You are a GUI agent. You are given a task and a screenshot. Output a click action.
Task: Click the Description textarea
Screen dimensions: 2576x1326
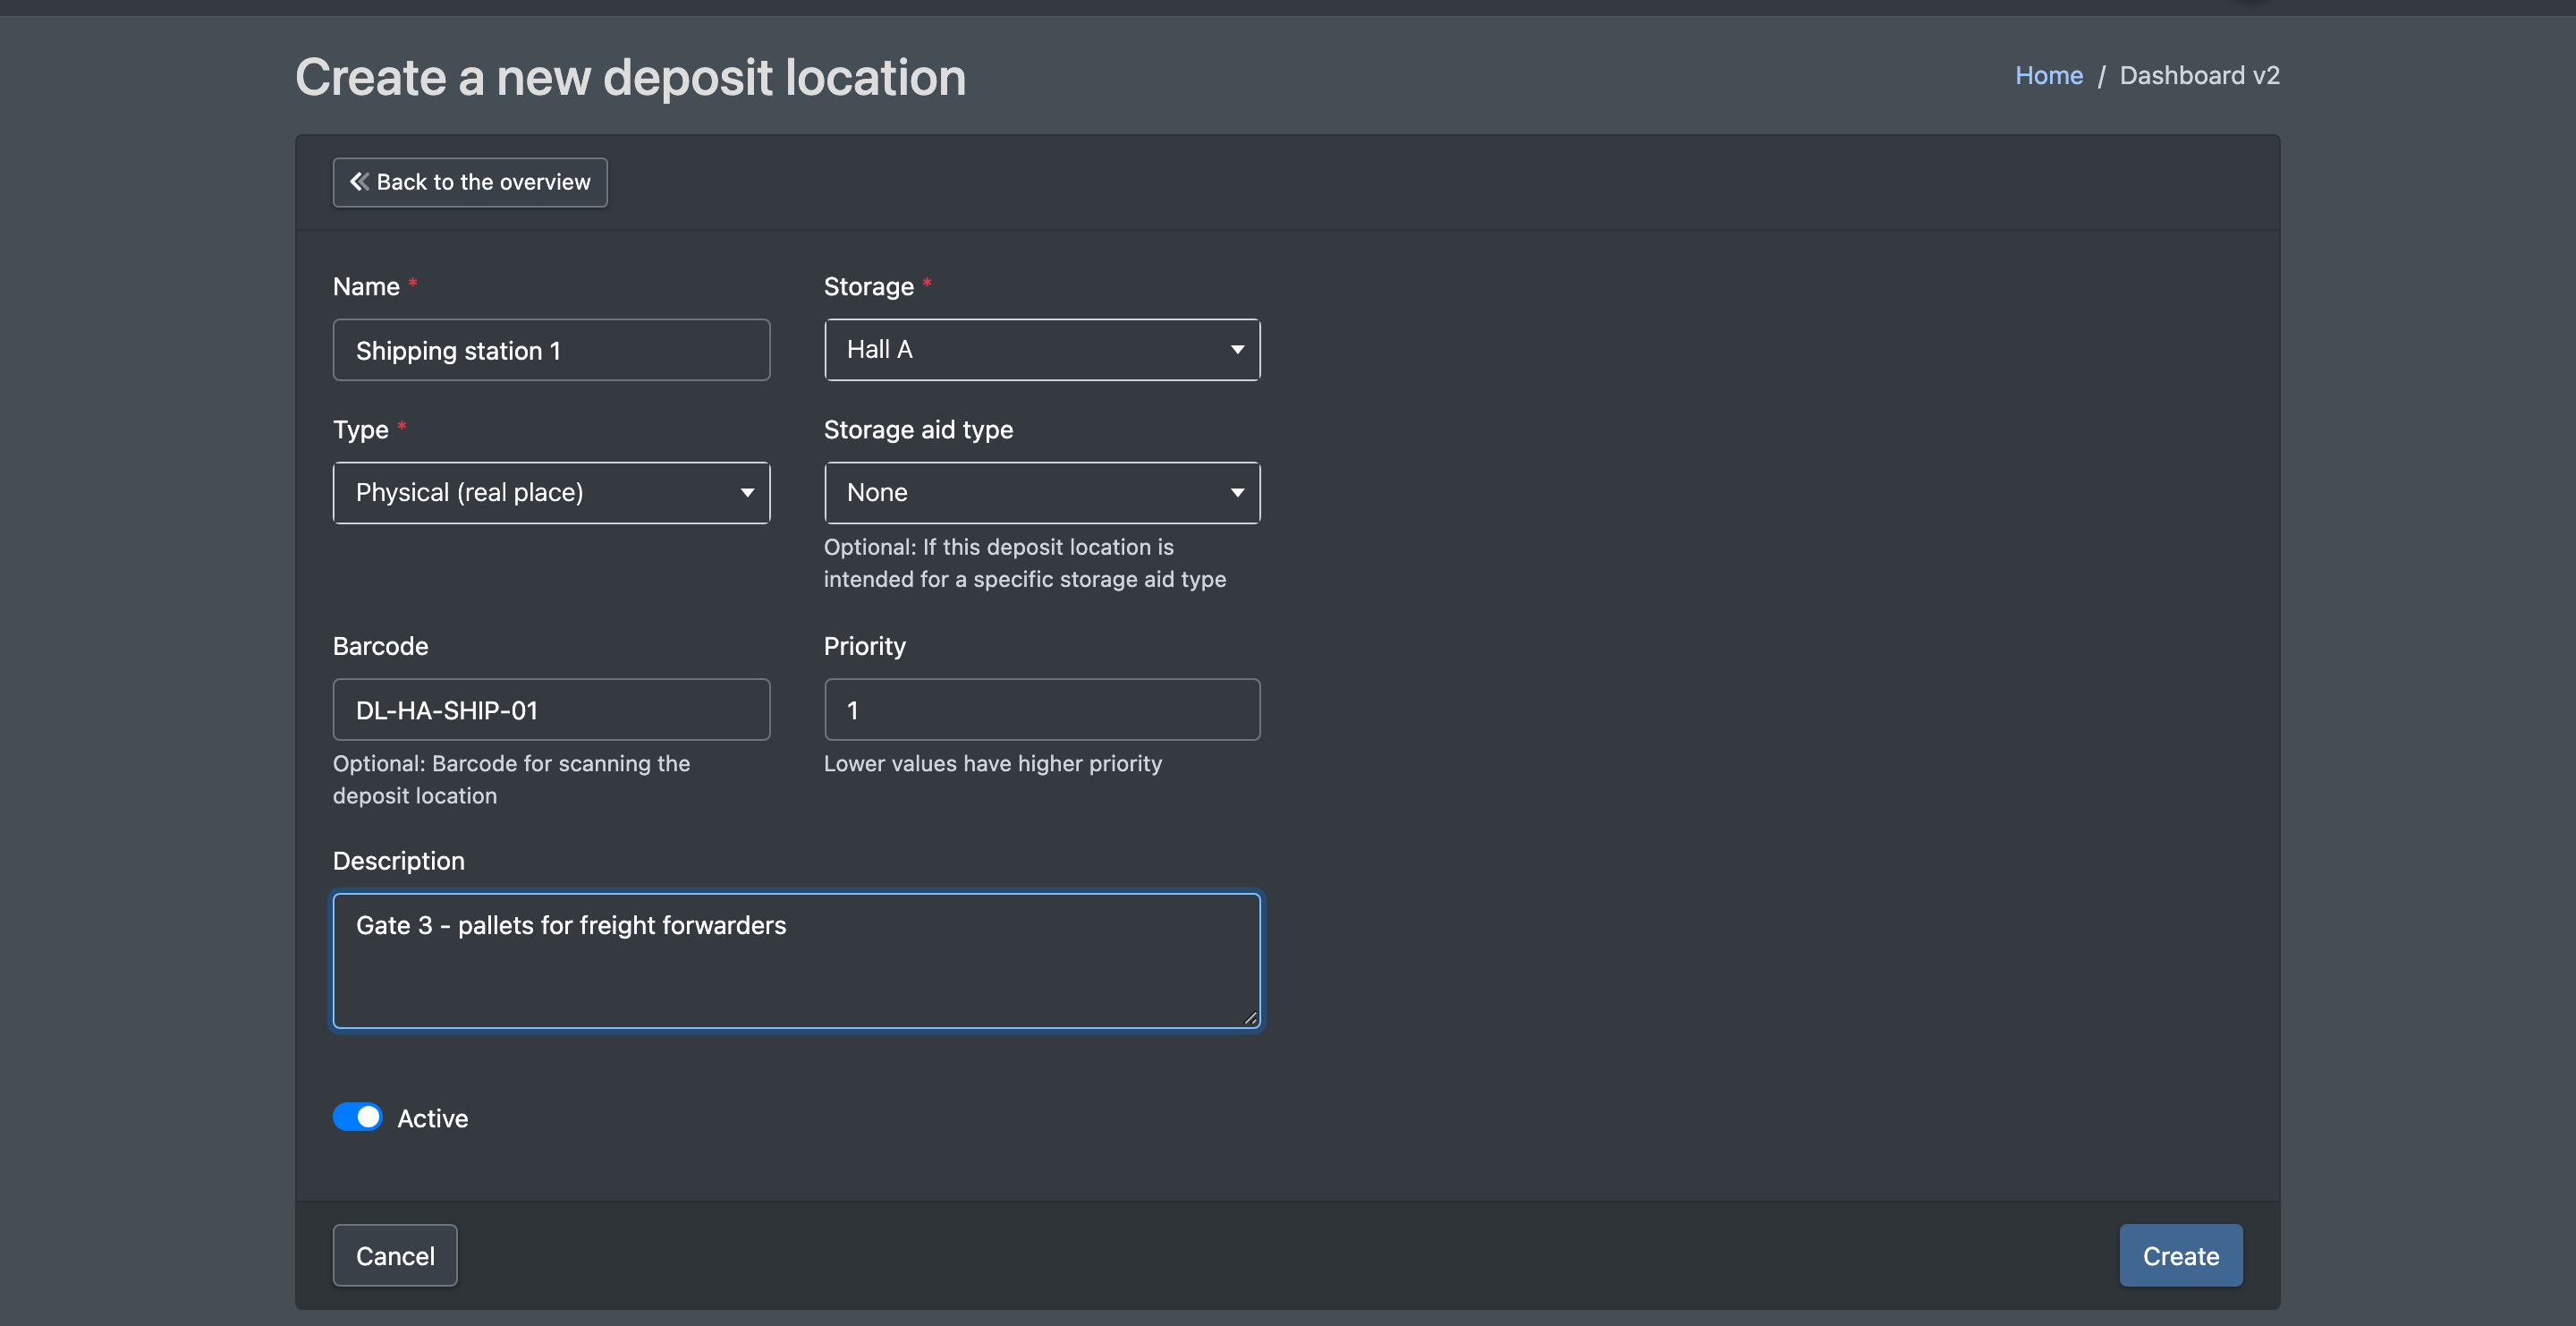pos(796,961)
